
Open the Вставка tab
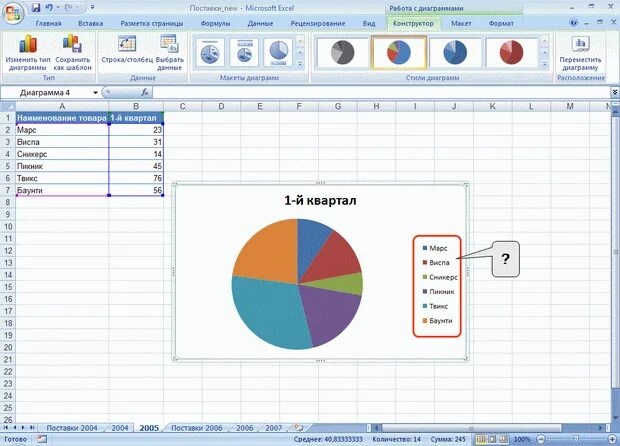[91, 23]
